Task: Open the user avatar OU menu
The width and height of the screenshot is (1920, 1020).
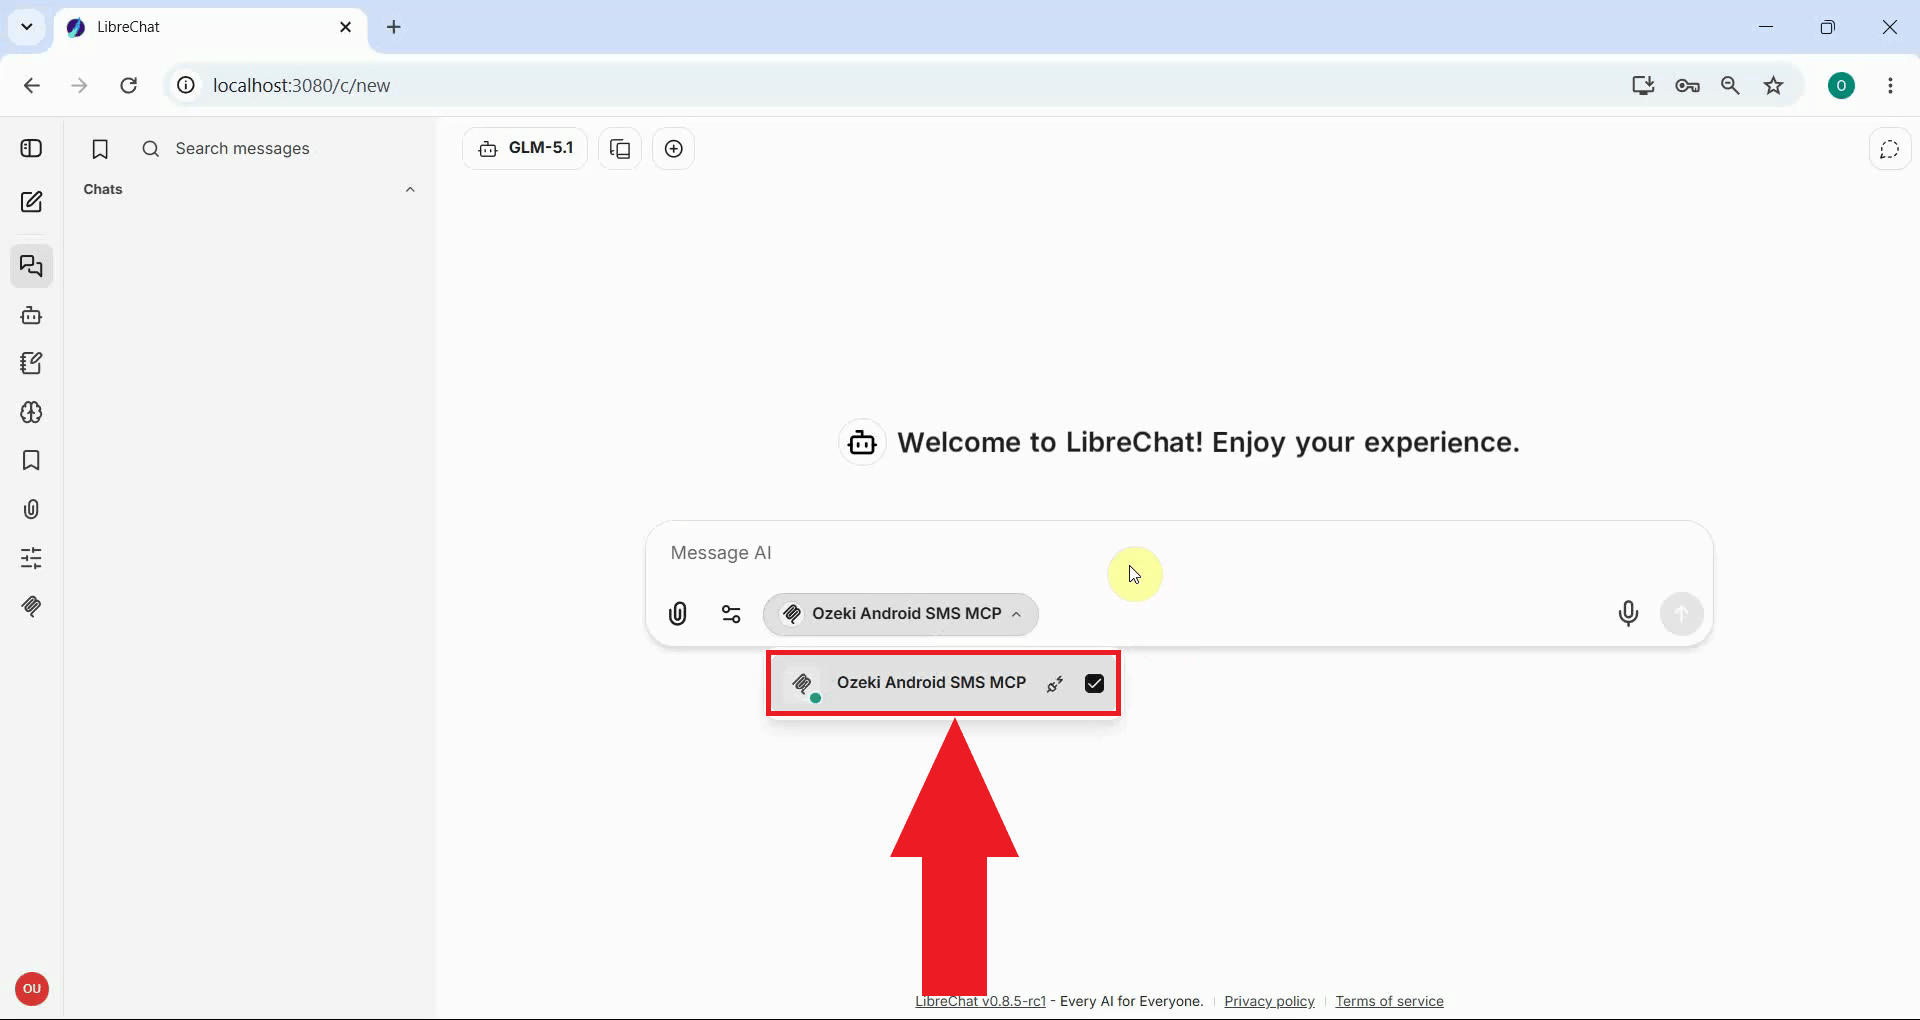Action: coord(32,989)
